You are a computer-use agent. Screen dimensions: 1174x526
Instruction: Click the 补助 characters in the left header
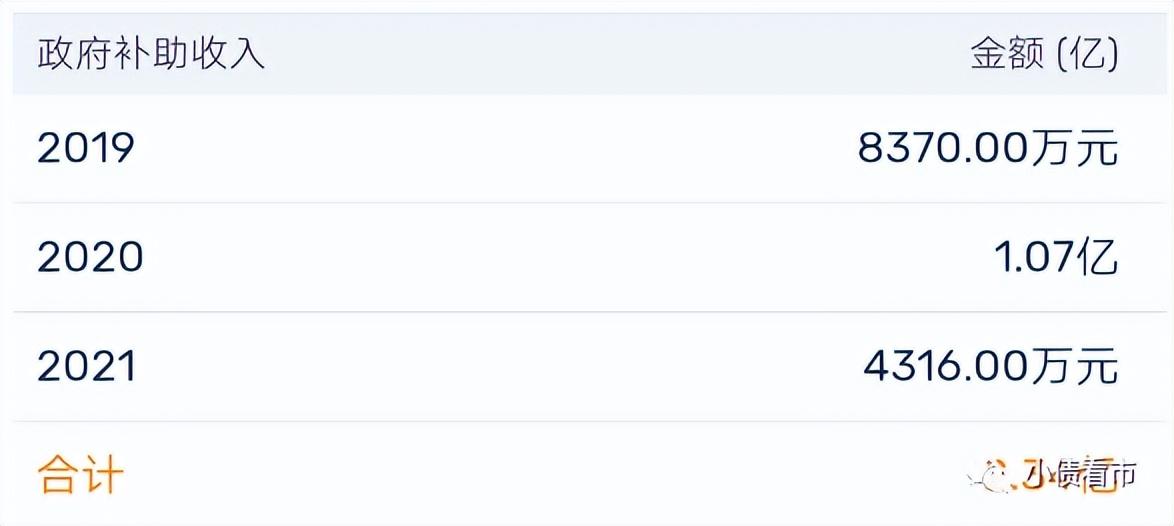point(151,54)
